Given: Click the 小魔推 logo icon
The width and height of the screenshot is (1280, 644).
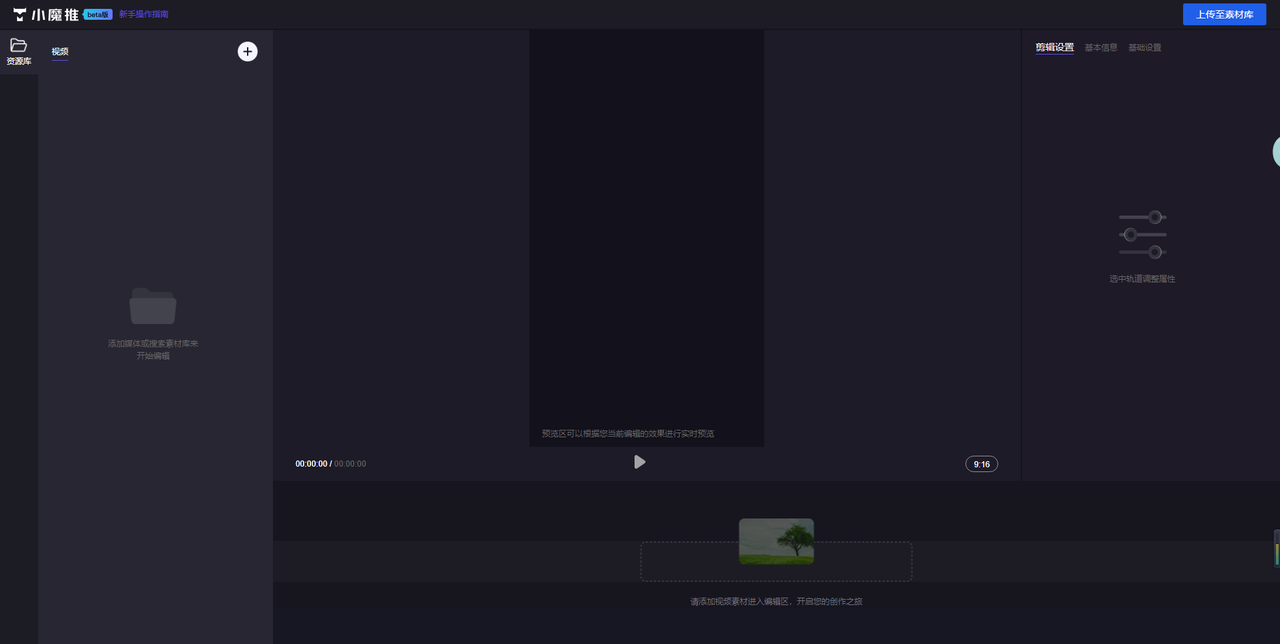Looking at the screenshot, I should point(19,15).
